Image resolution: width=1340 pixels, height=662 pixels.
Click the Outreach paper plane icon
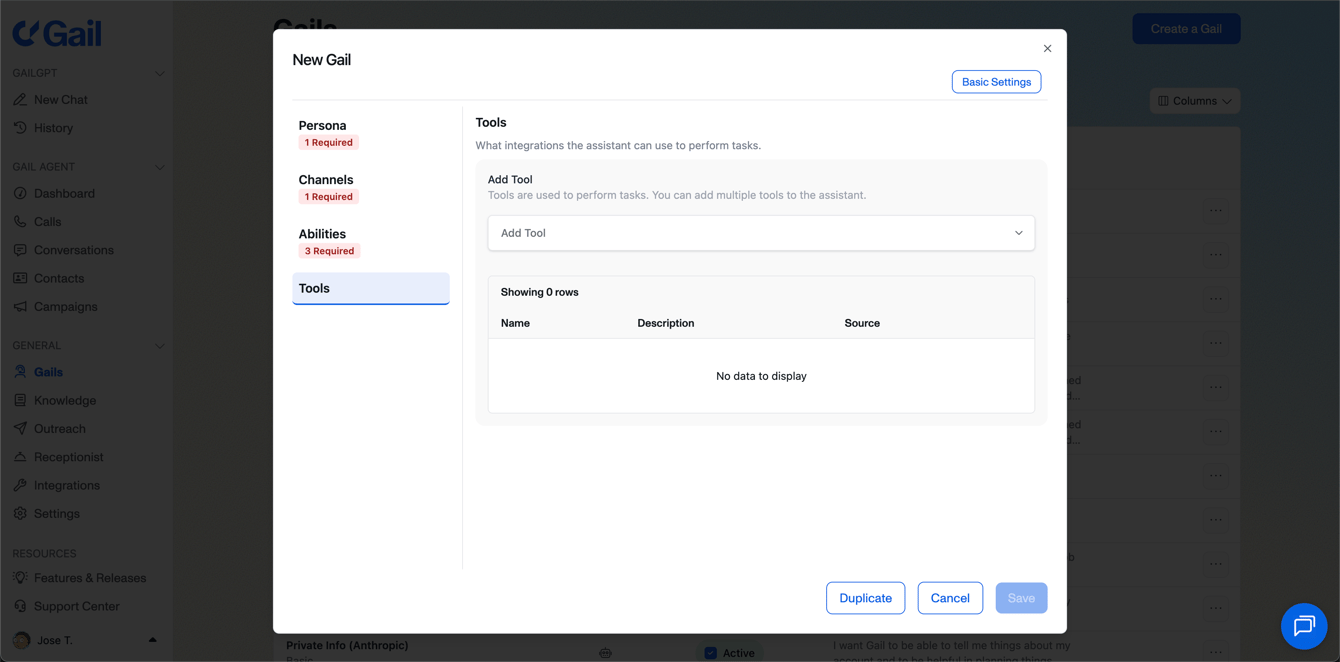coord(20,428)
